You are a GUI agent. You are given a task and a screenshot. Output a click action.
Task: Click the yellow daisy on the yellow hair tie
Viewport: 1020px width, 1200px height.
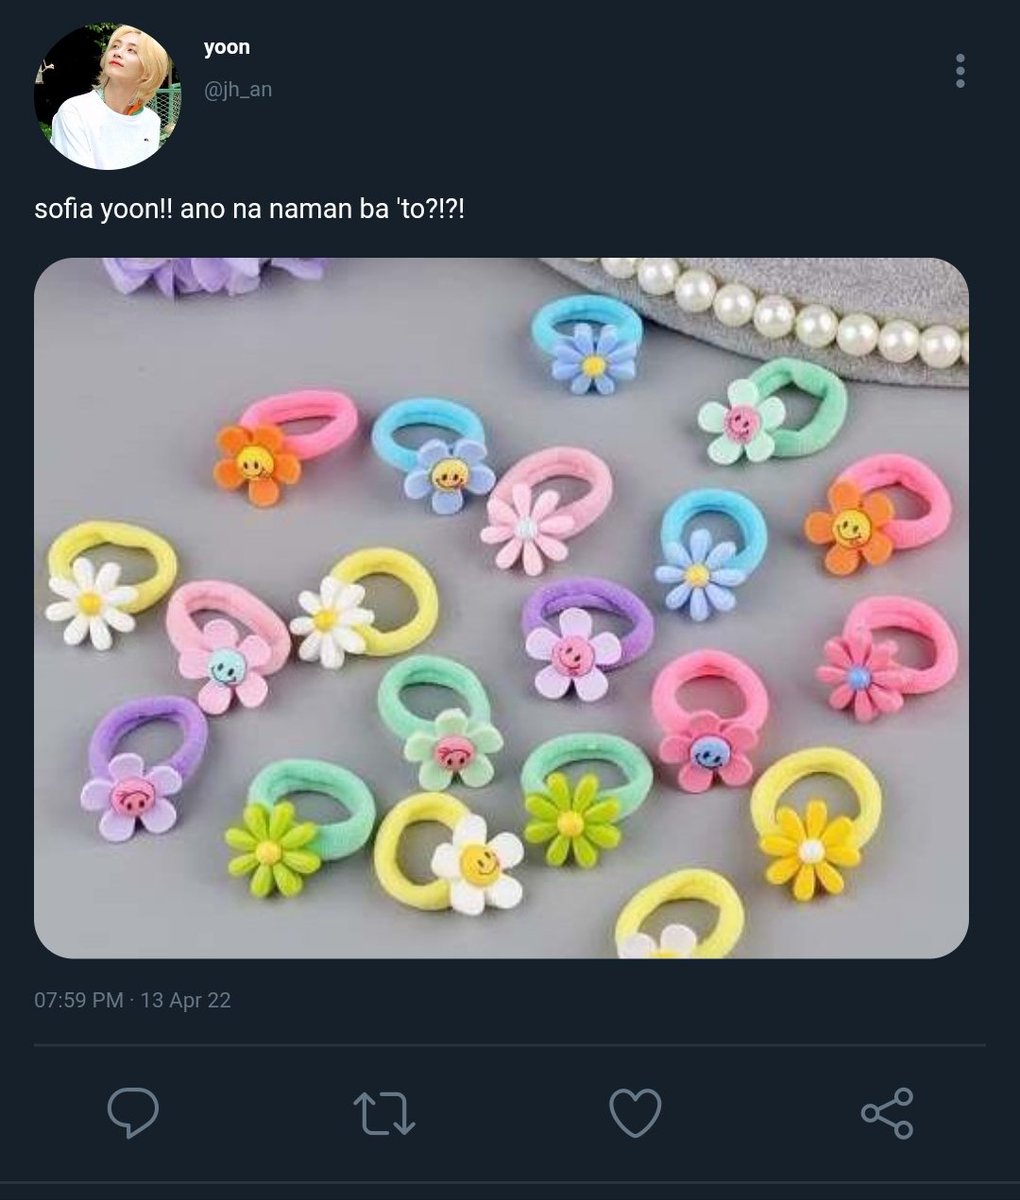coord(811,850)
